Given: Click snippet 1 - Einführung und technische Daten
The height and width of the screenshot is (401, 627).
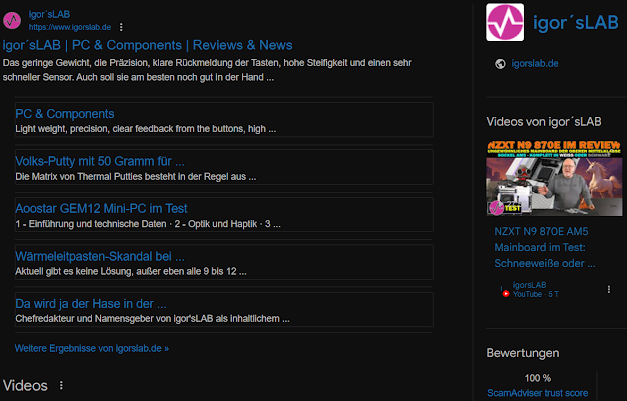Looking at the screenshot, I should click(148, 224).
